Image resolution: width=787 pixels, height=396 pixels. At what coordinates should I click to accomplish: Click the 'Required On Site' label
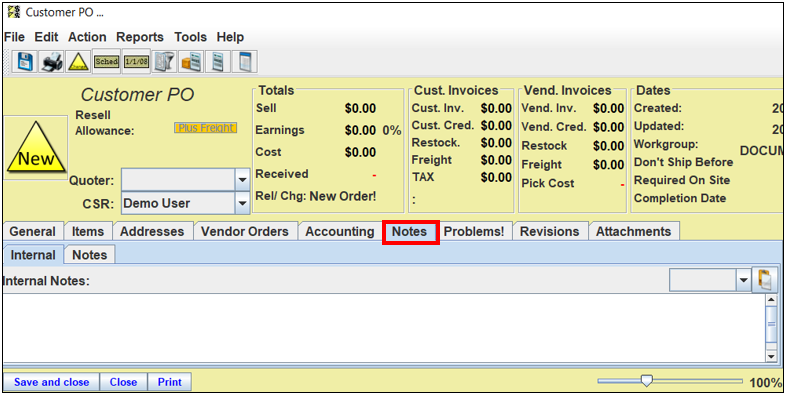(x=682, y=180)
